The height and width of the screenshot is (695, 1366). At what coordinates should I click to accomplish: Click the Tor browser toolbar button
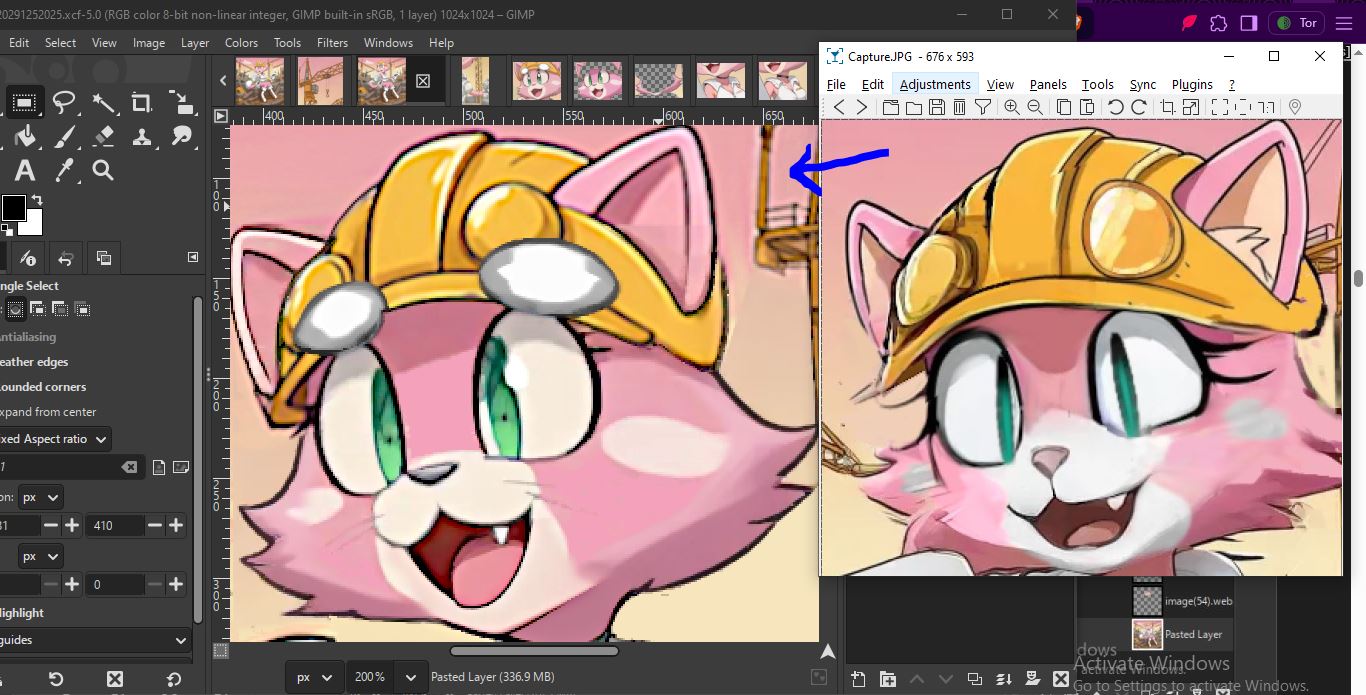[1297, 22]
